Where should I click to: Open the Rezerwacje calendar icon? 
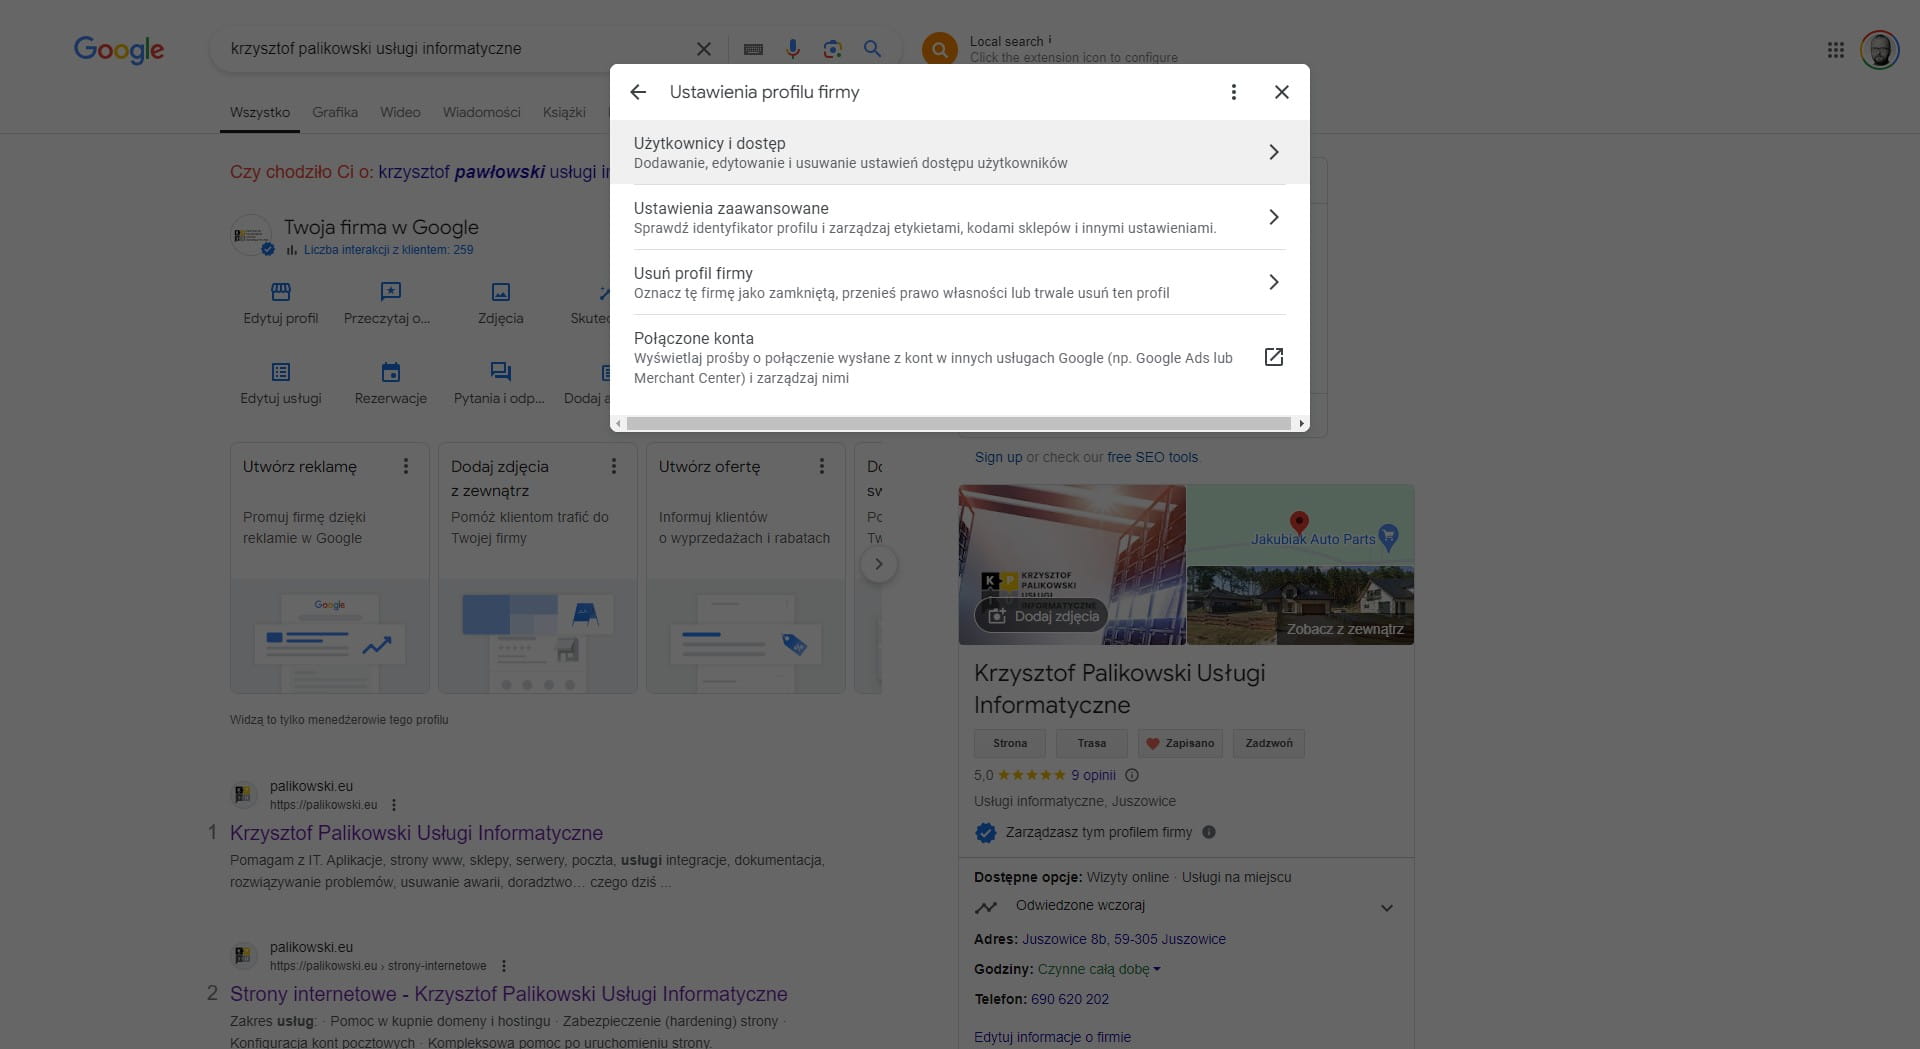coord(390,372)
